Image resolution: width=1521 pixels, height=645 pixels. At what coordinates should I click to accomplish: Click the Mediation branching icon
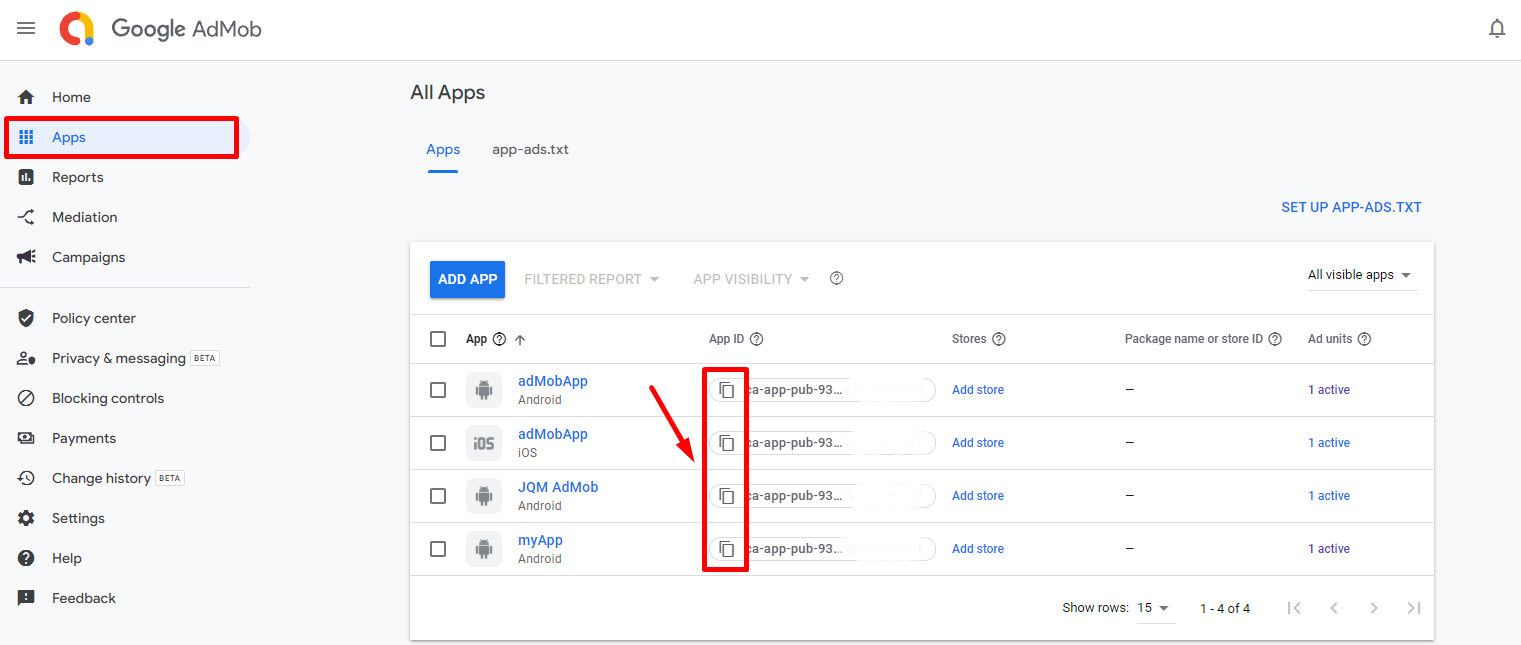tap(27, 217)
